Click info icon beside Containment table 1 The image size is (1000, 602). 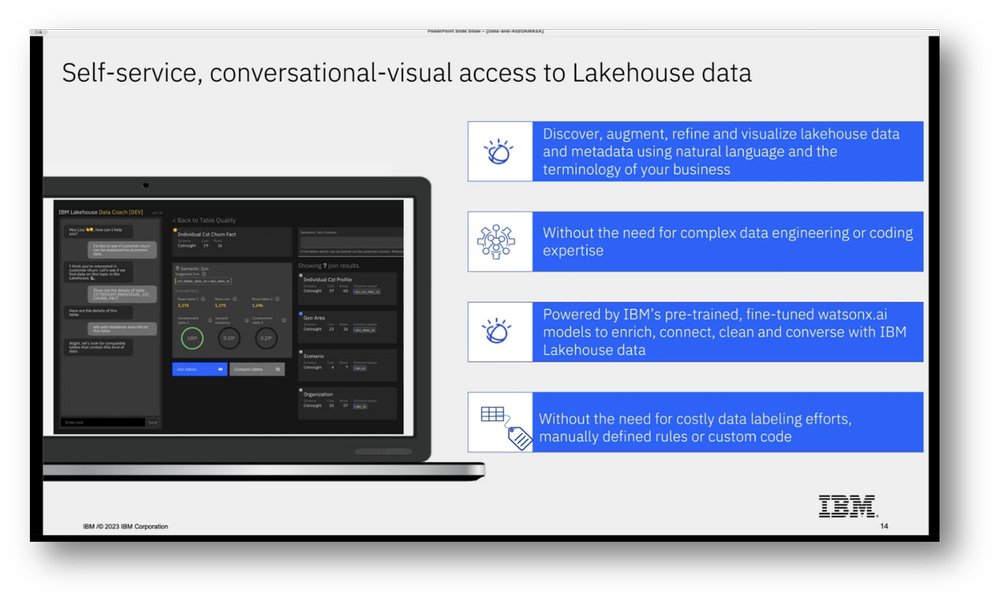pyautogui.click(x=210, y=320)
